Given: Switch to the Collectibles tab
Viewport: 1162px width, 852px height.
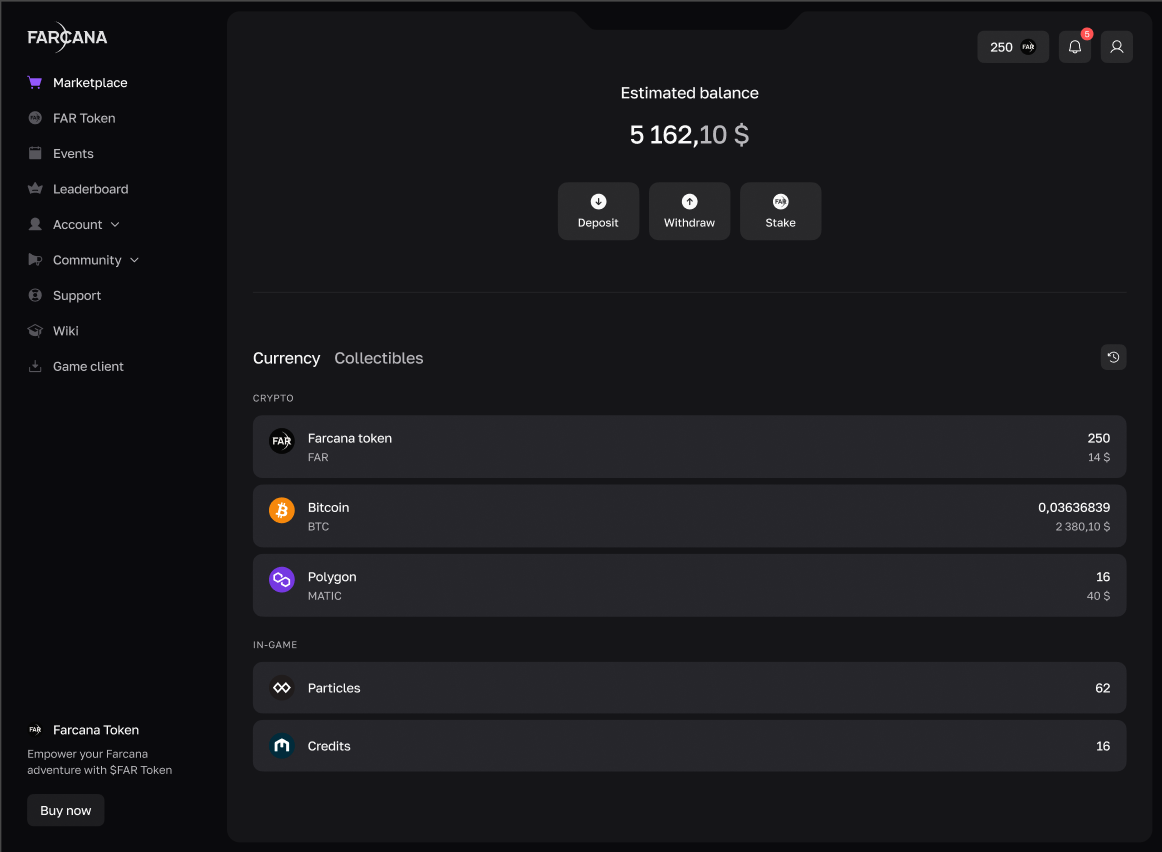Looking at the screenshot, I should (378, 358).
